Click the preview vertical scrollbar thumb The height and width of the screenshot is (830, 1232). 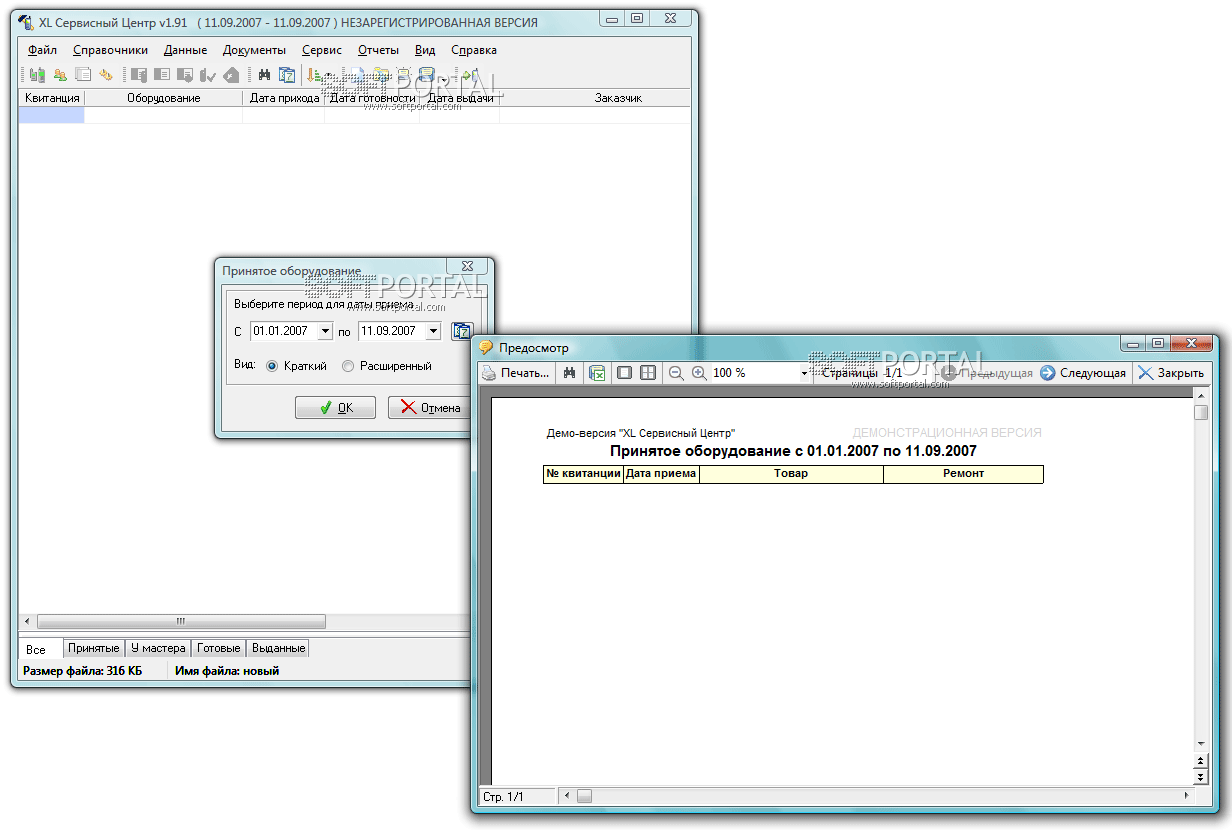[x=1201, y=413]
